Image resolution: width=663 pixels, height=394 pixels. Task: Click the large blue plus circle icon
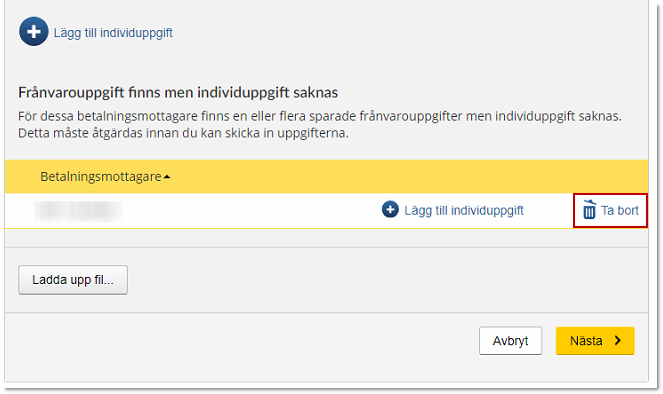33,32
